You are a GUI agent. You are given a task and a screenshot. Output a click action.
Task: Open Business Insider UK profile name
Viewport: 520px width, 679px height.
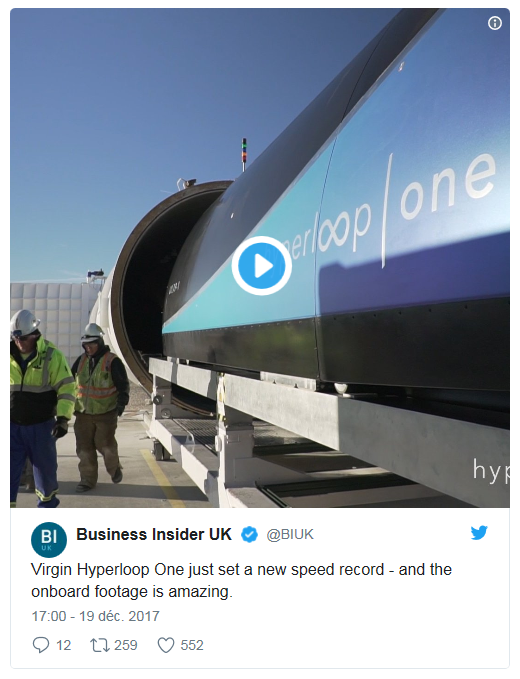(x=154, y=534)
